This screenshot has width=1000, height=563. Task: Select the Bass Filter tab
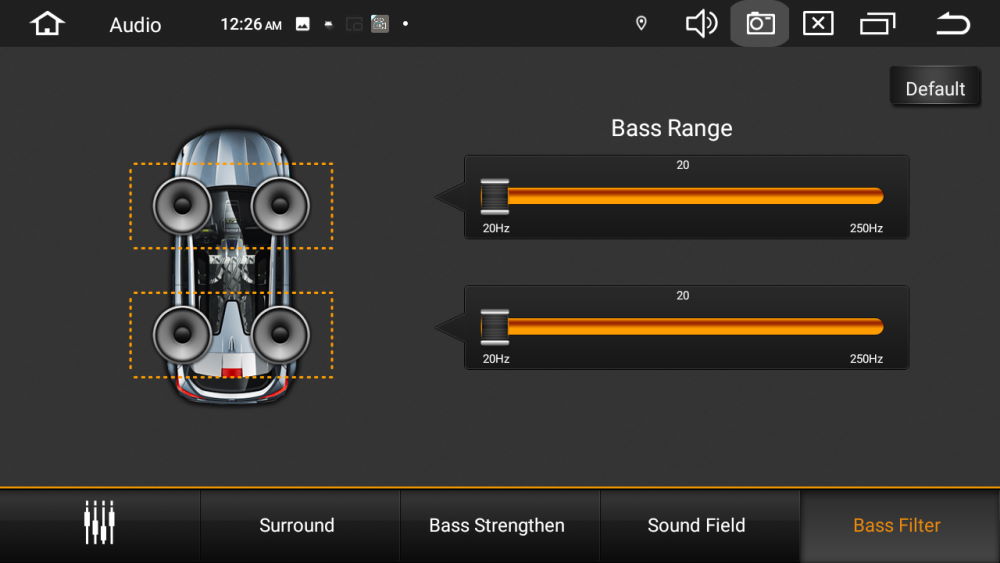pyautogui.click(x=897, y=525)
